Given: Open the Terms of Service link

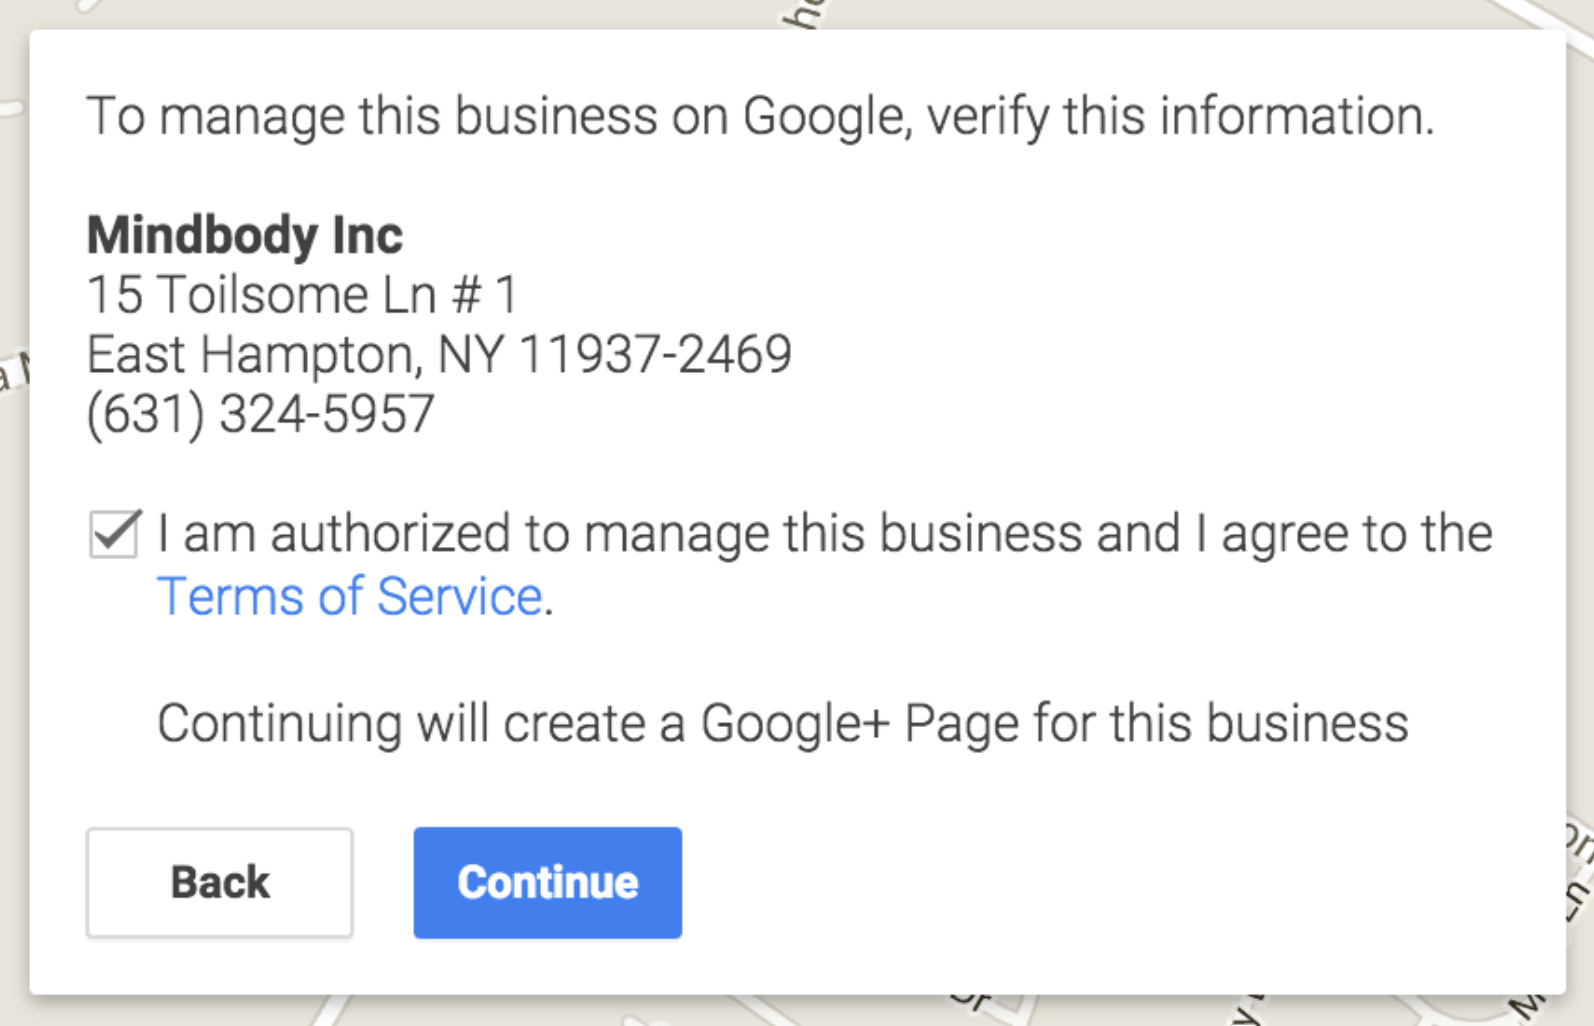Looking at the screenshot, I should [x=349, y=597].
